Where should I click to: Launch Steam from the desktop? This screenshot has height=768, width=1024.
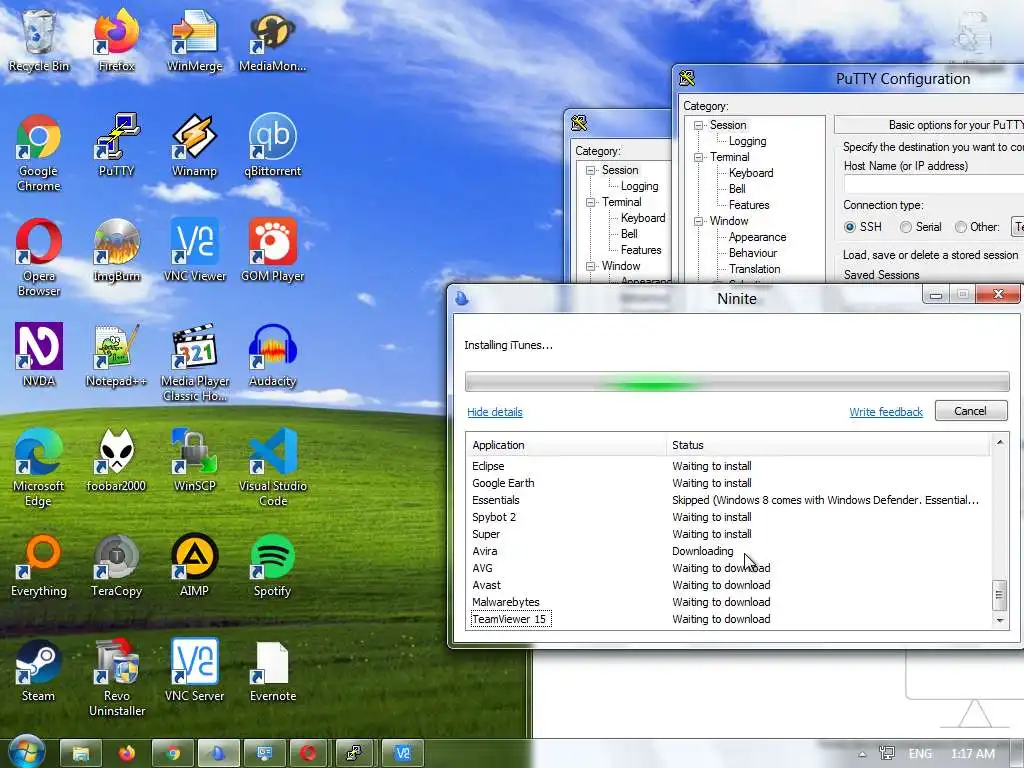click(x=39, y=671)
